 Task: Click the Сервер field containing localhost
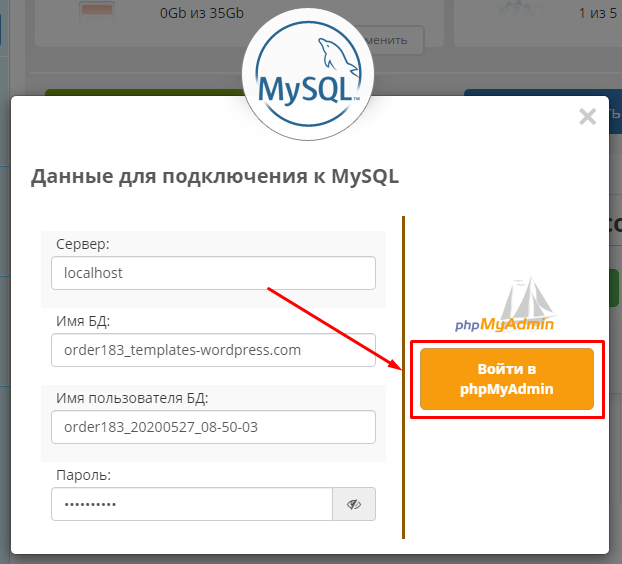tap(213, 273)
